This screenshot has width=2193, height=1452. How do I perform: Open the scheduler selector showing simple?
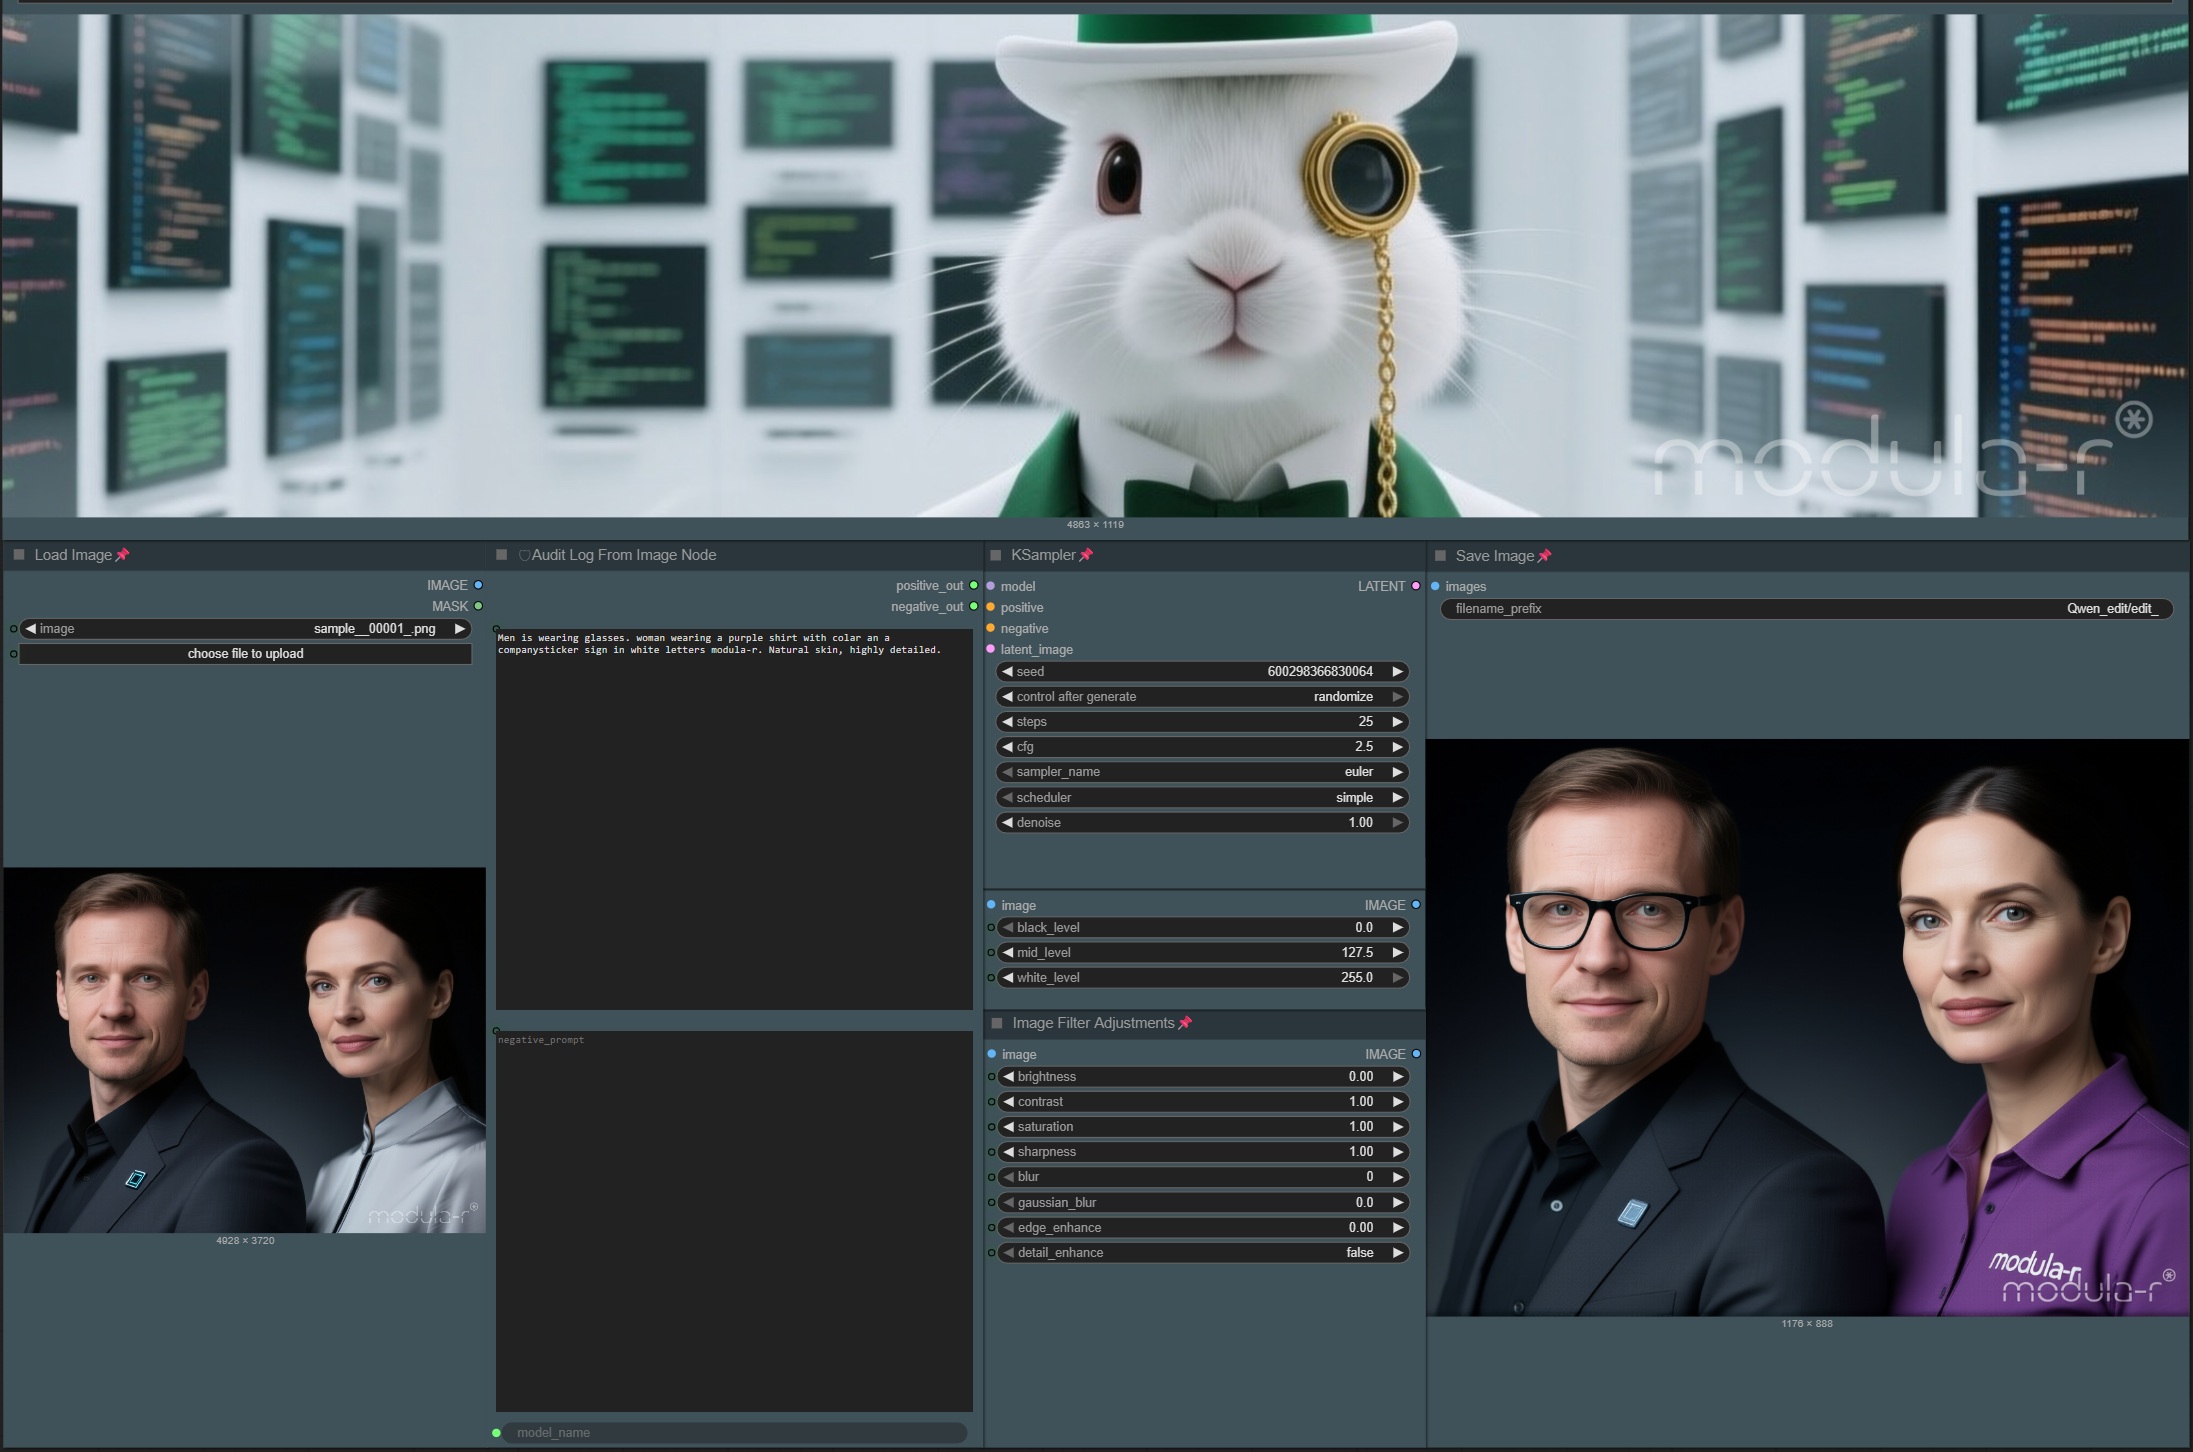coord(1200,797)
